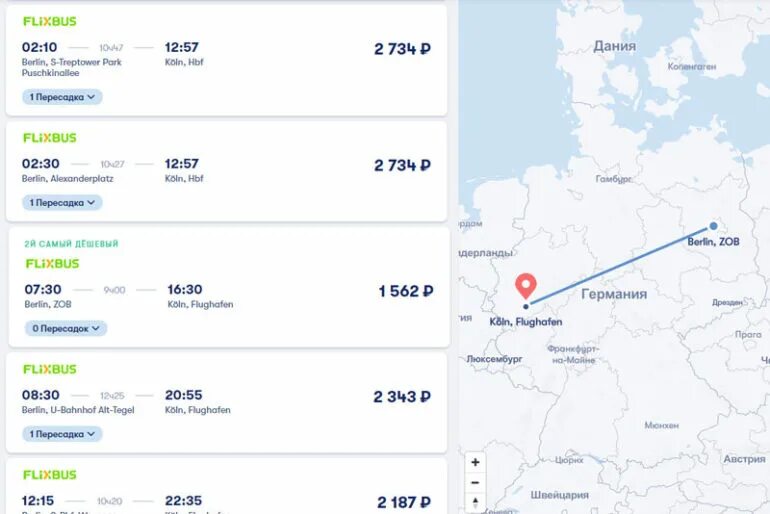Screen dimensions: 770x514
Task: Zoom in the map with plus button
Action: [475, 462]
